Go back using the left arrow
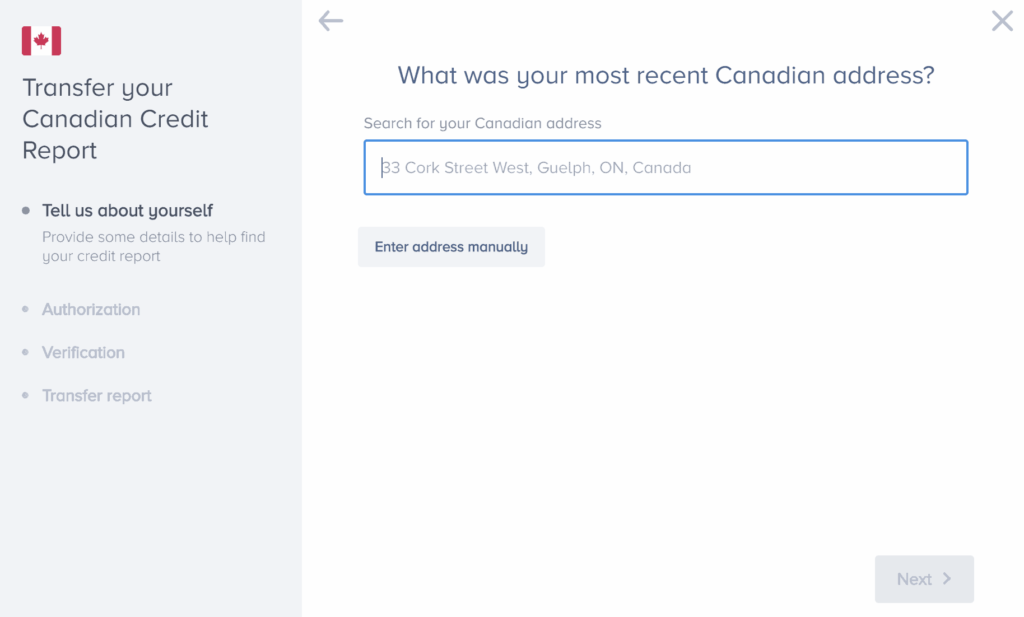 (x=330, y=21)
